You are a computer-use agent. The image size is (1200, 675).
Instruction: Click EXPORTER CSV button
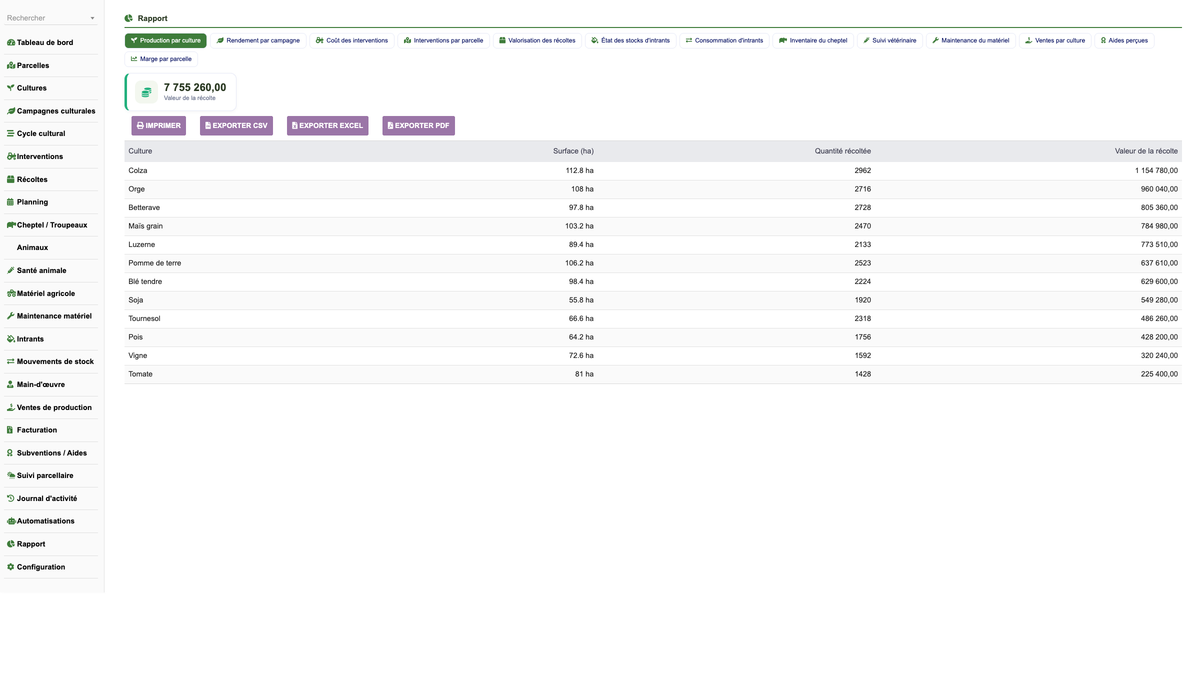click(236, 126)
